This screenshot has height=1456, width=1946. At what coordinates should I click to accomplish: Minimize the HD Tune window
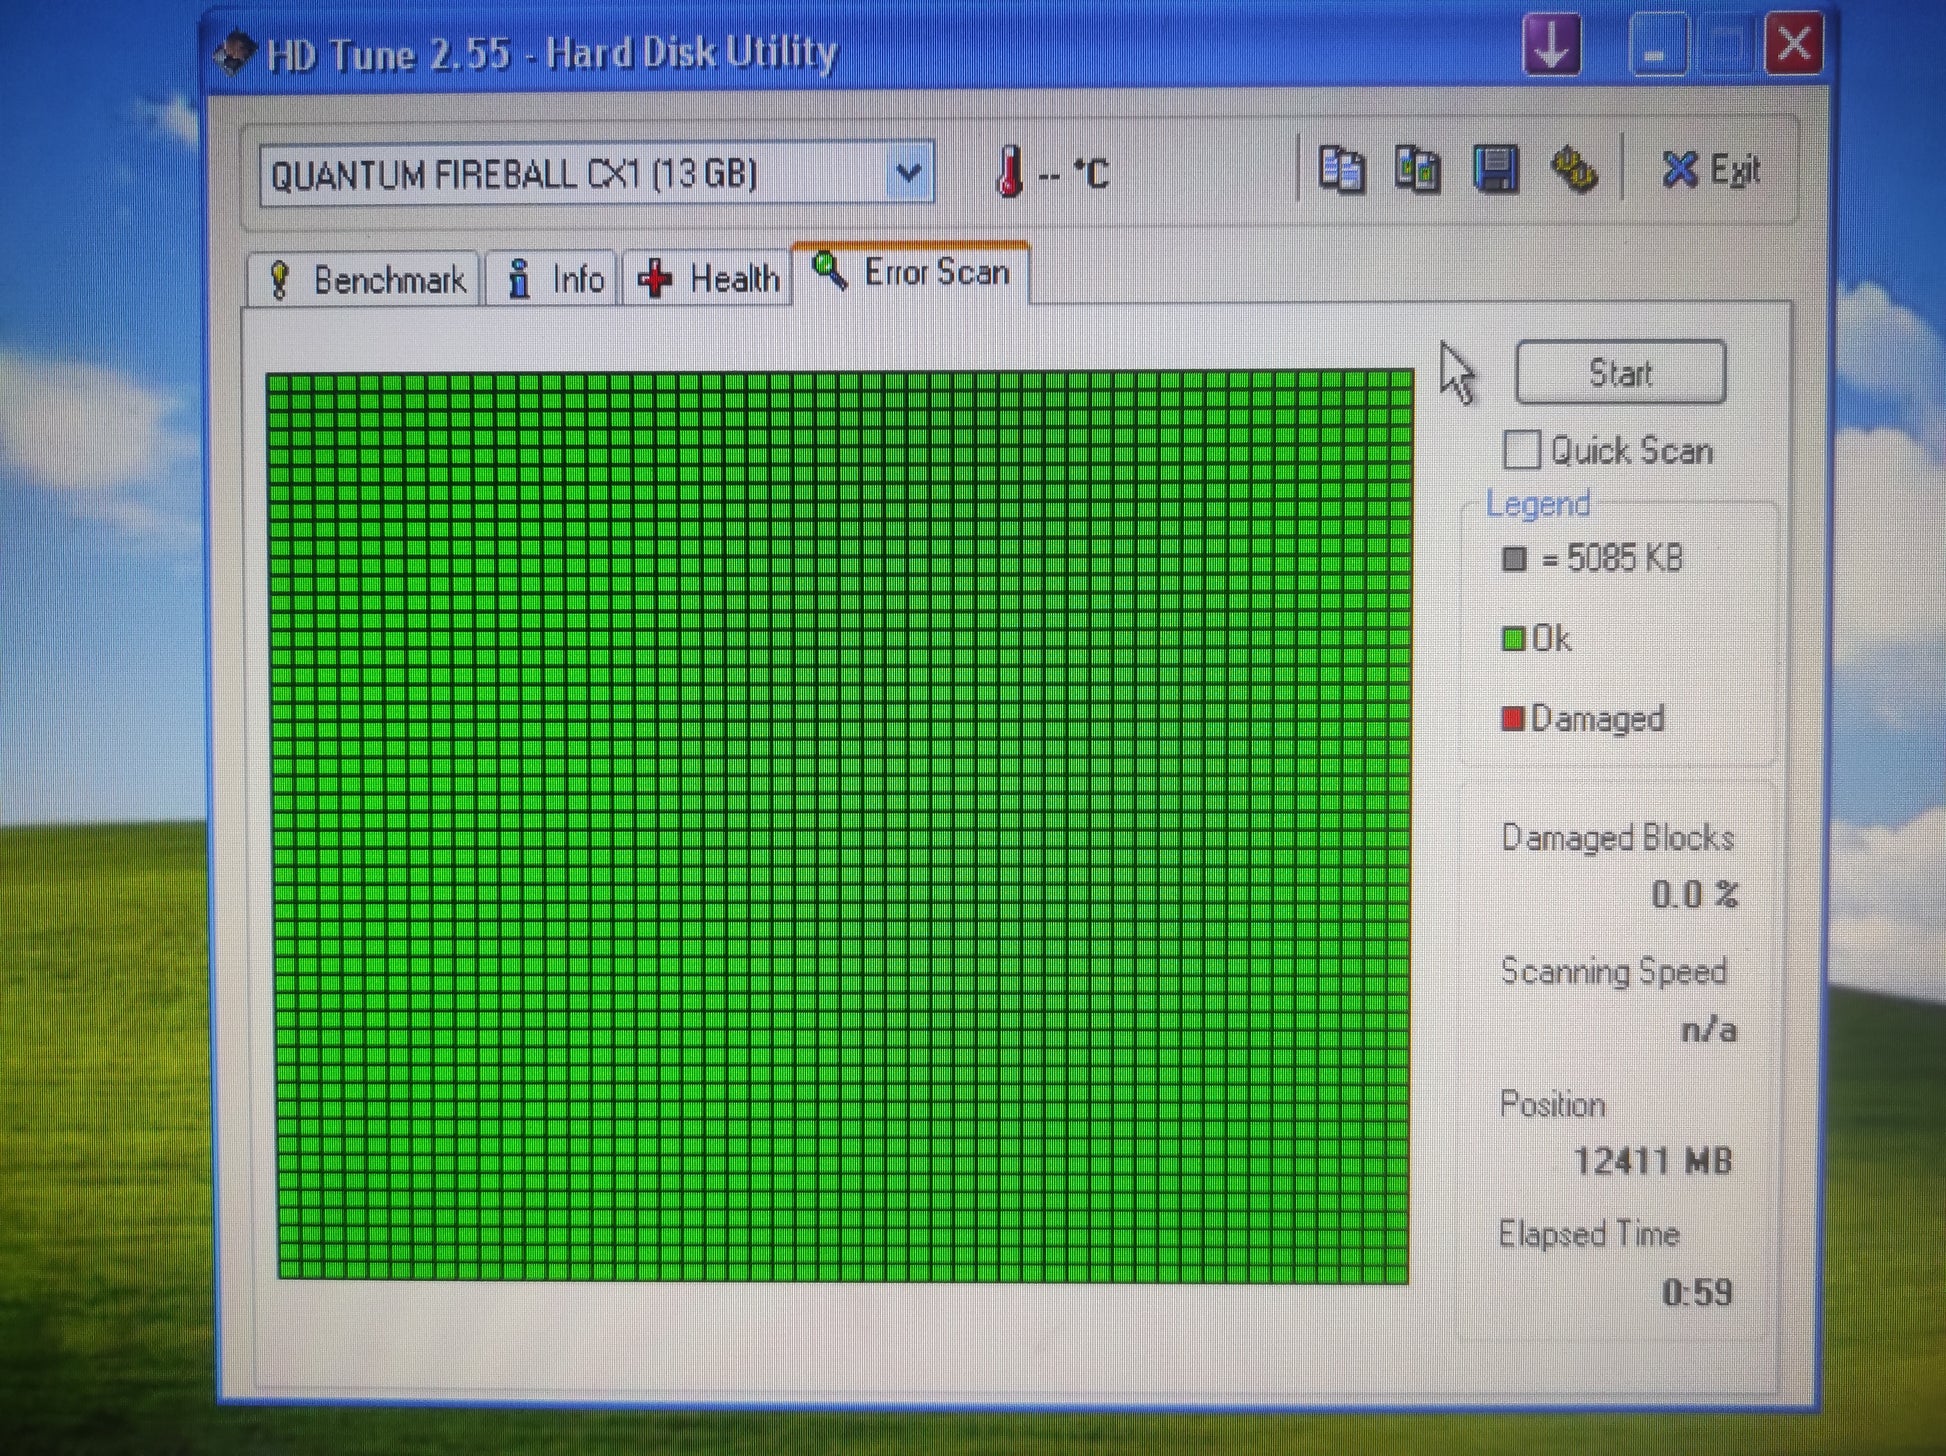[1656, 46]
